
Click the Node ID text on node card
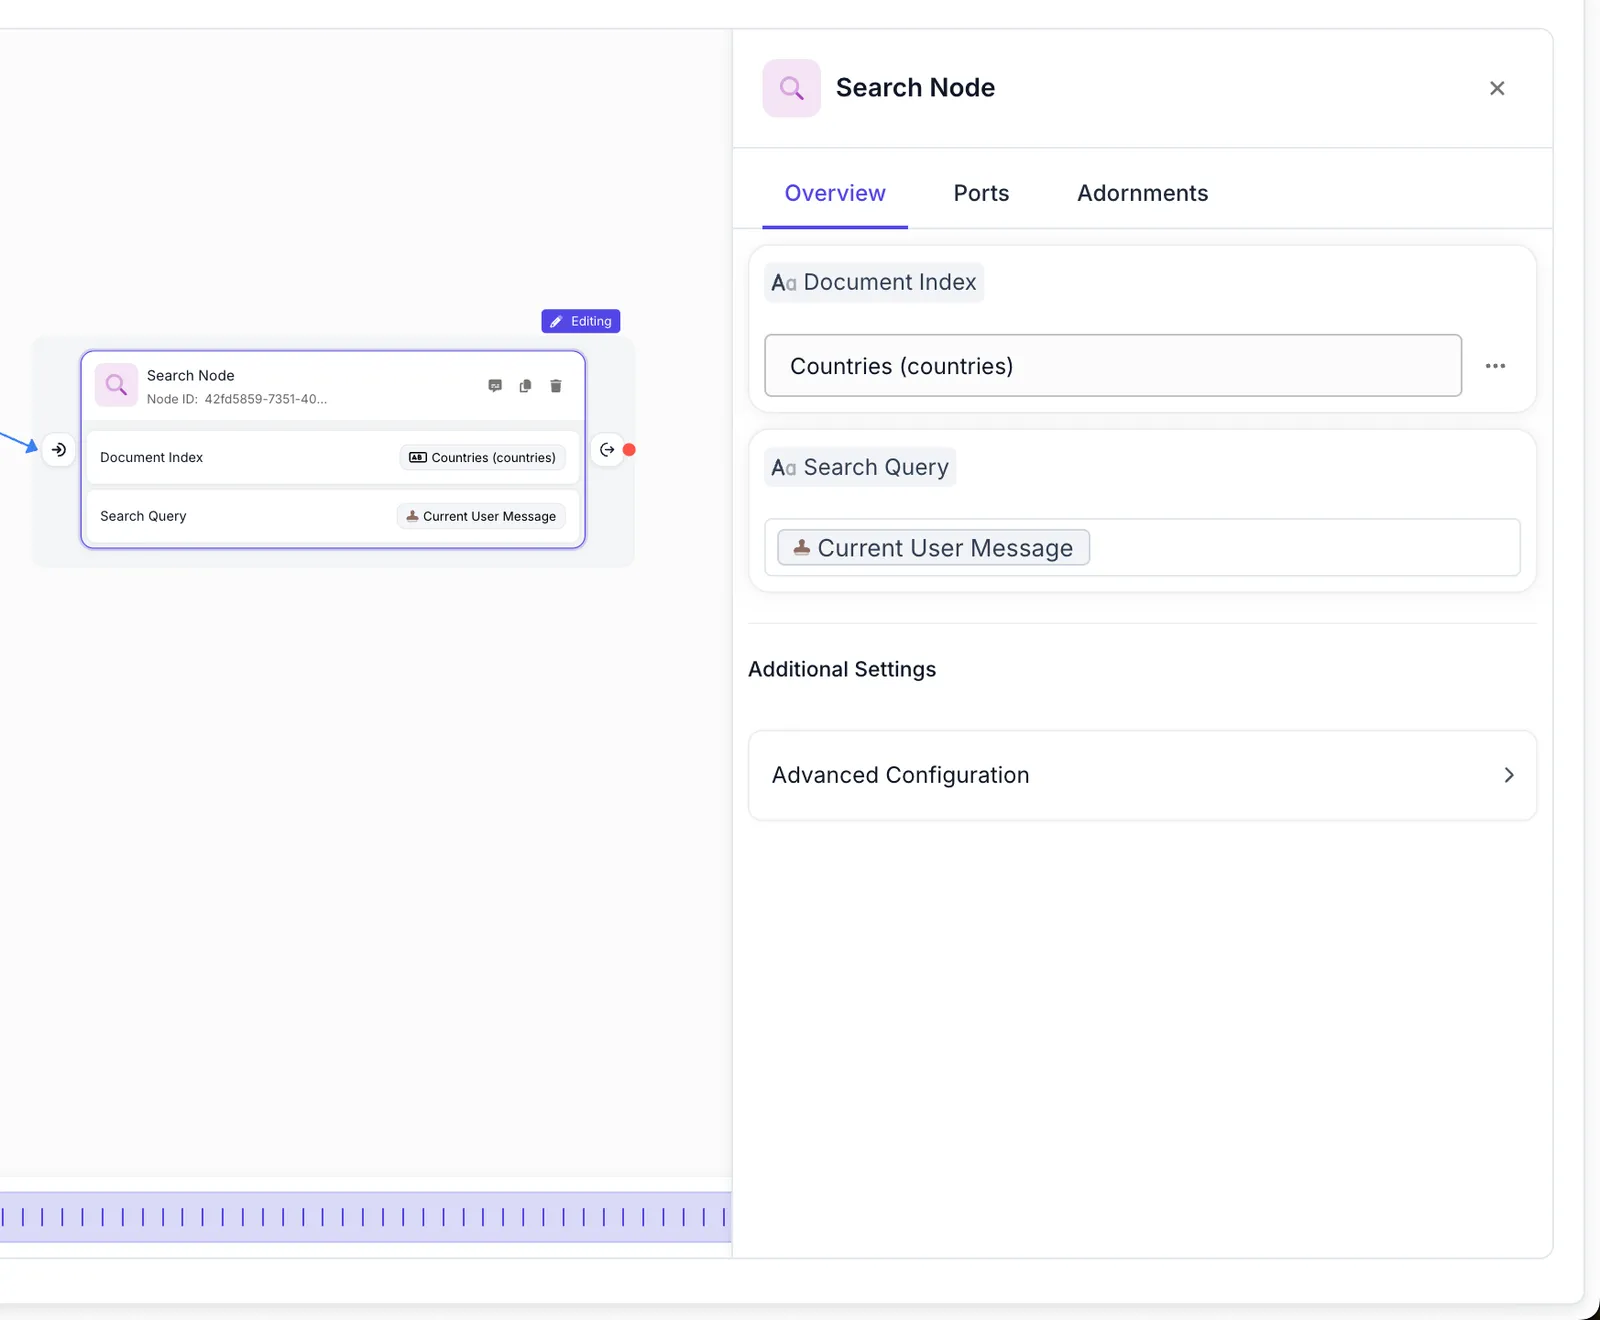[x=237, y=399]
